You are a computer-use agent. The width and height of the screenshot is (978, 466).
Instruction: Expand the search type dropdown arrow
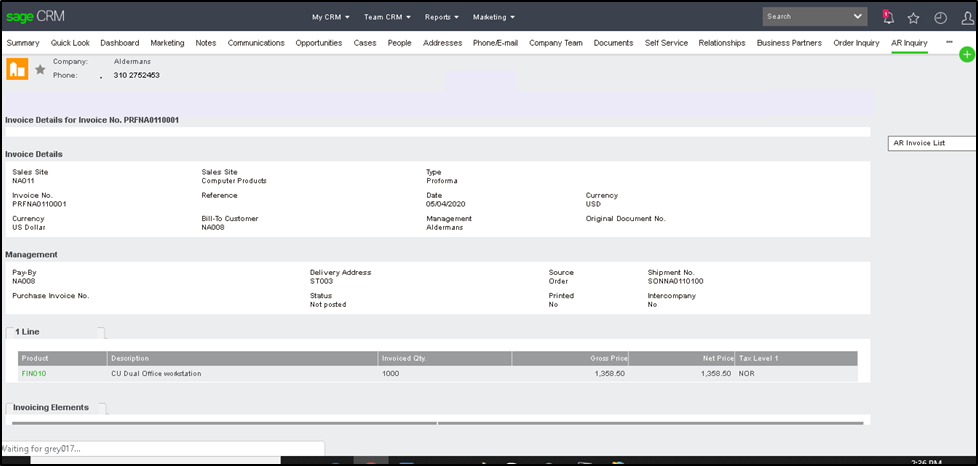[x=858, y=16]
